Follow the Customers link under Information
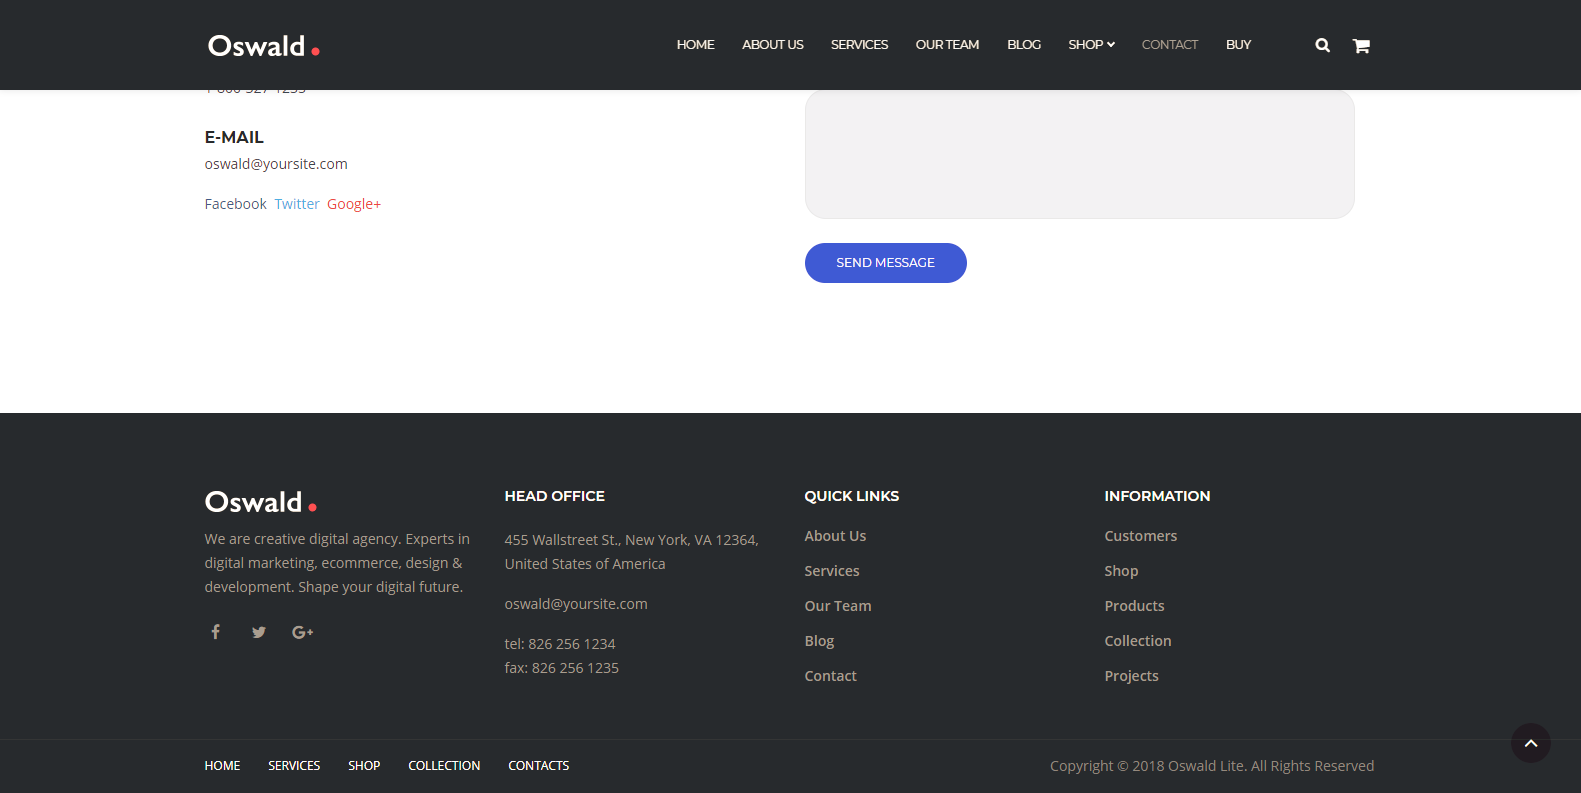Image resolution: width=1581 pixels, height=793 pixels. click(1140, 536)
